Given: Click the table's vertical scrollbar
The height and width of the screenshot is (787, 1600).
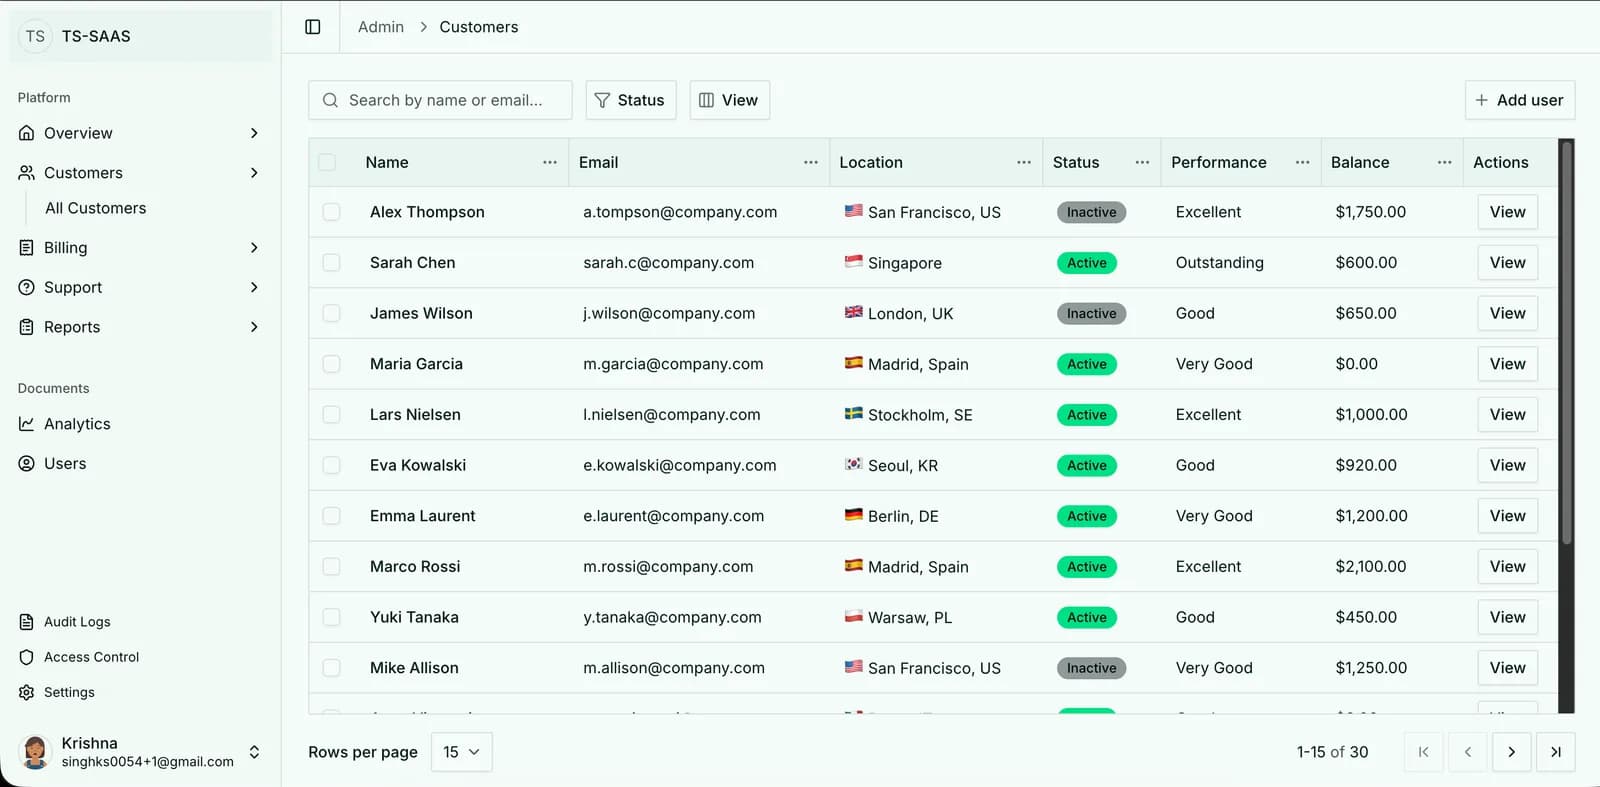Looking at the screenshot, I should tap(1567, 343).
